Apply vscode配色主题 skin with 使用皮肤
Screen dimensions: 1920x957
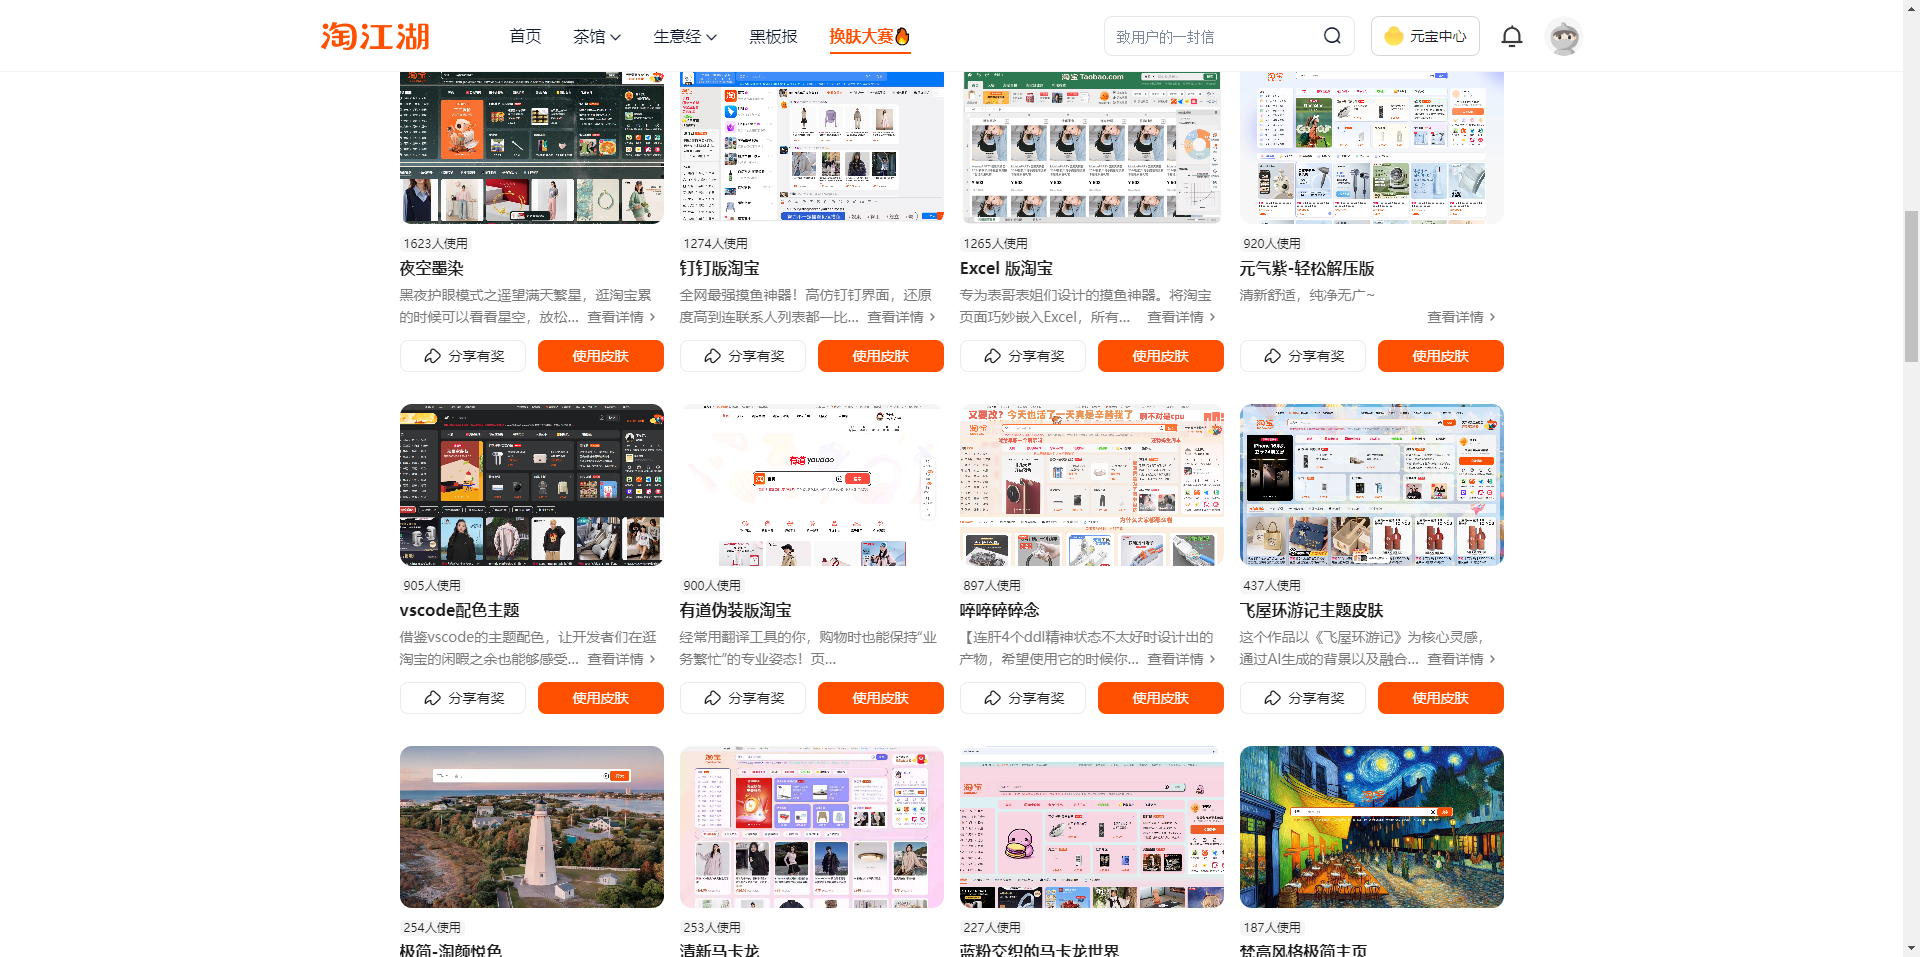point(601,698)
